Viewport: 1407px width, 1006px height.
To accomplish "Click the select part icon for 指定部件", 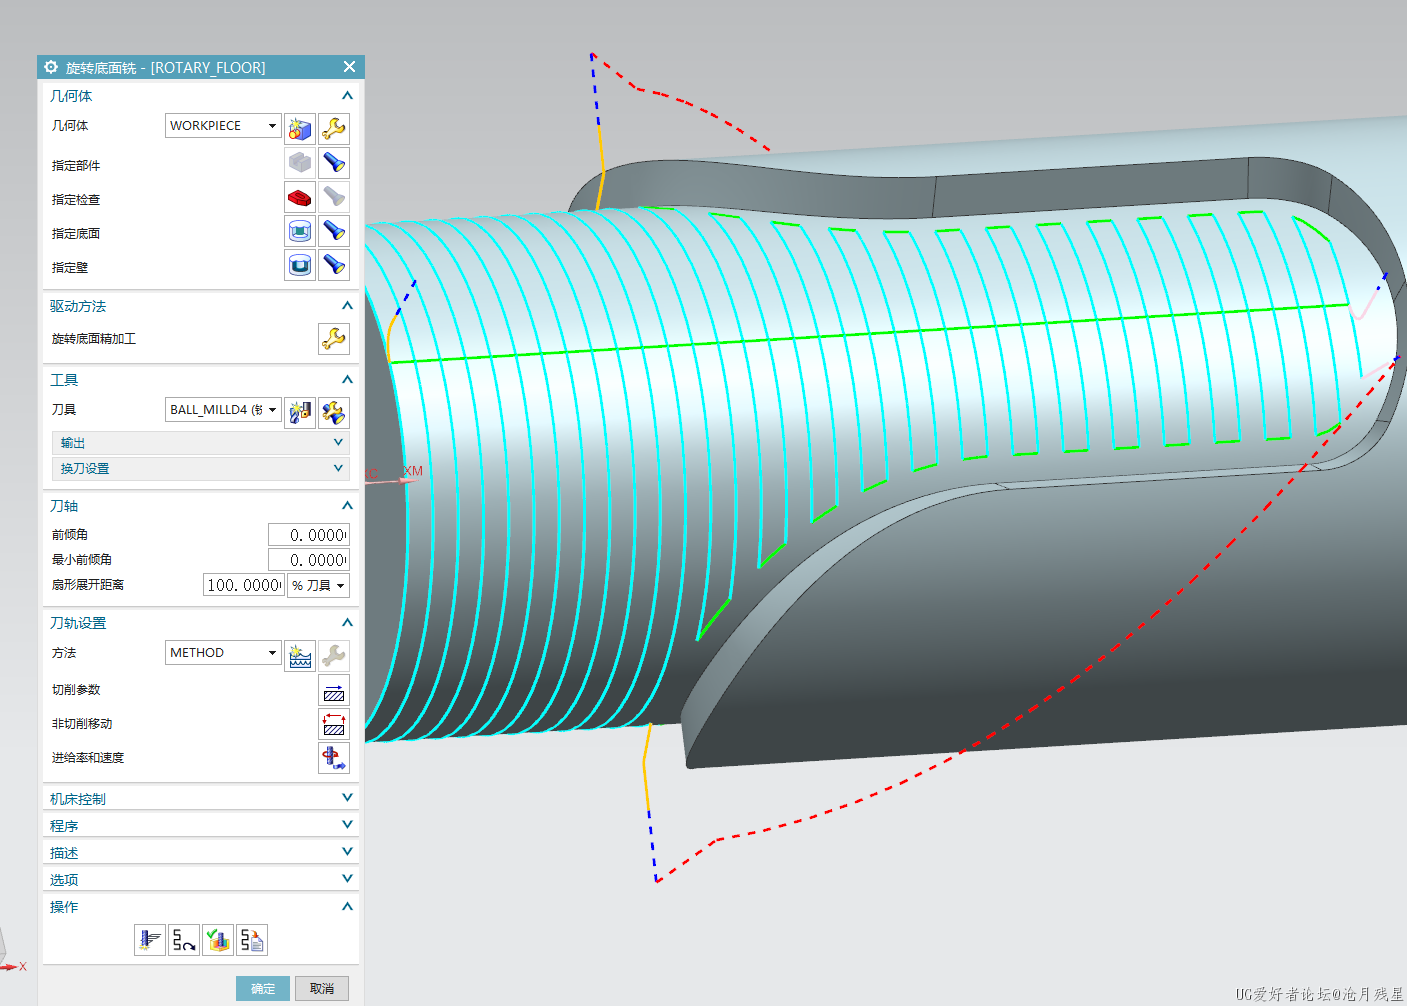I will tap(300, 162).
